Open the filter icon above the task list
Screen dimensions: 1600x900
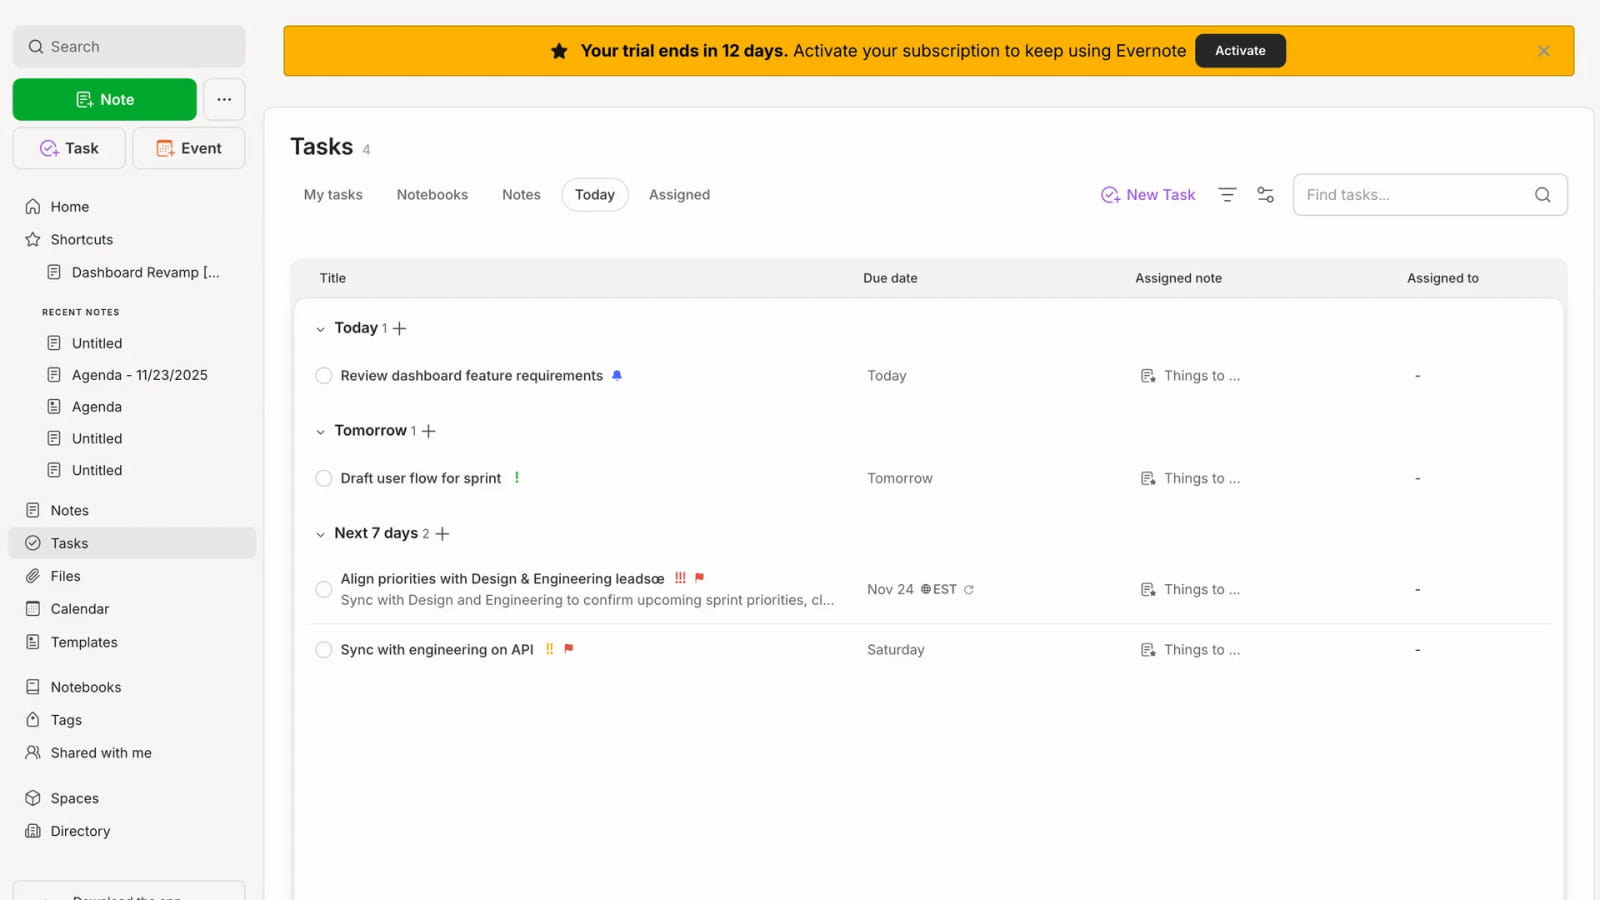1227,194
